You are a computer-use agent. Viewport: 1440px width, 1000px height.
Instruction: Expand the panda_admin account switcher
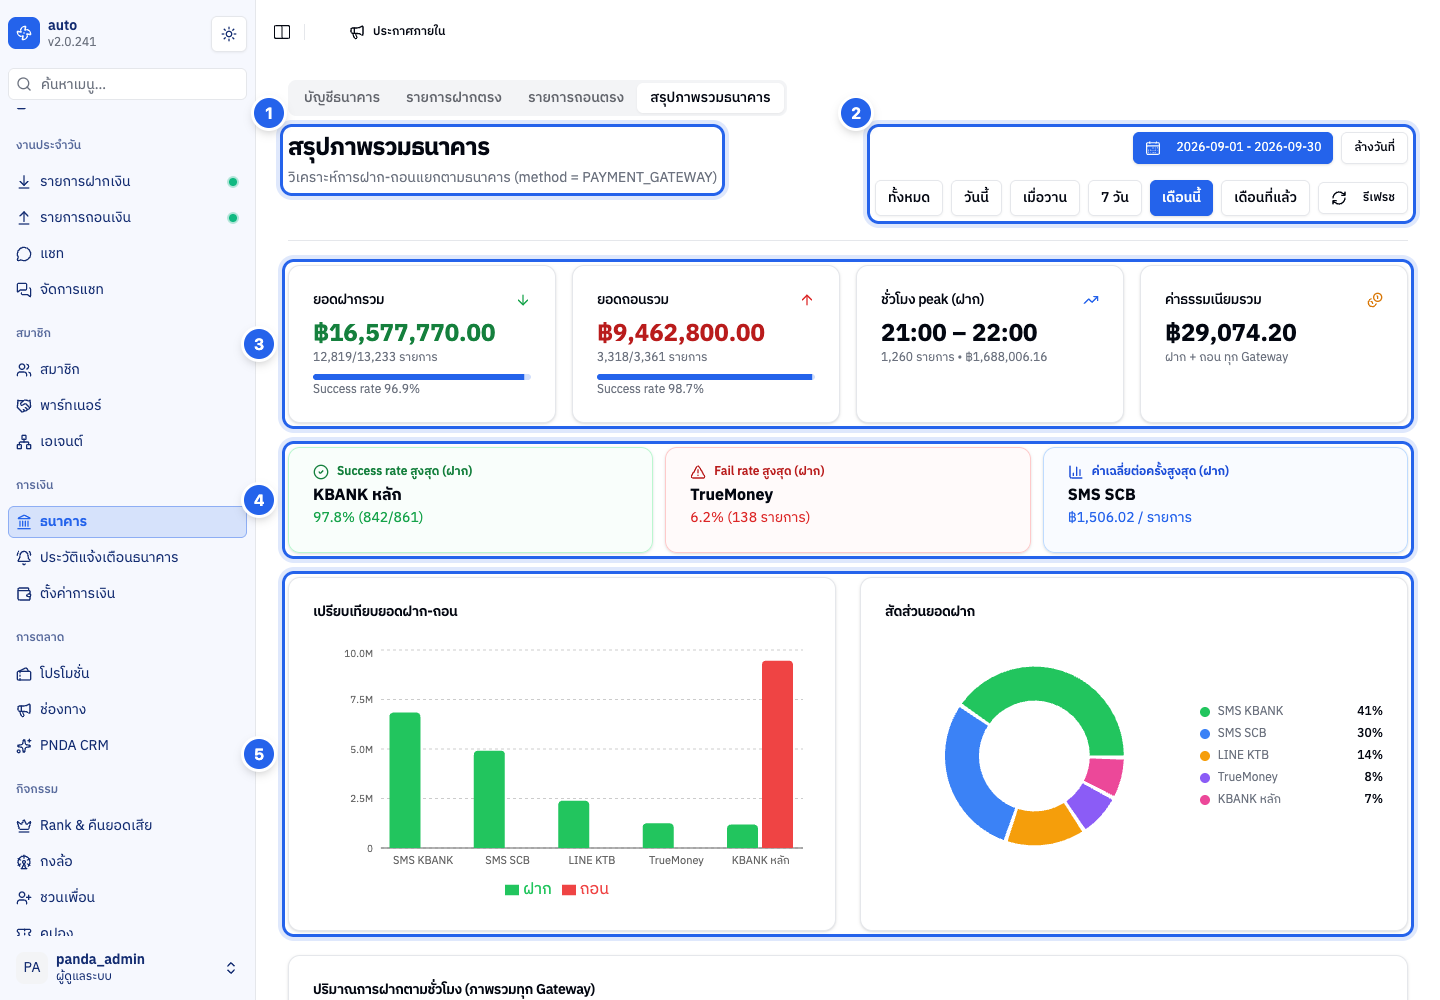point(231,968)
